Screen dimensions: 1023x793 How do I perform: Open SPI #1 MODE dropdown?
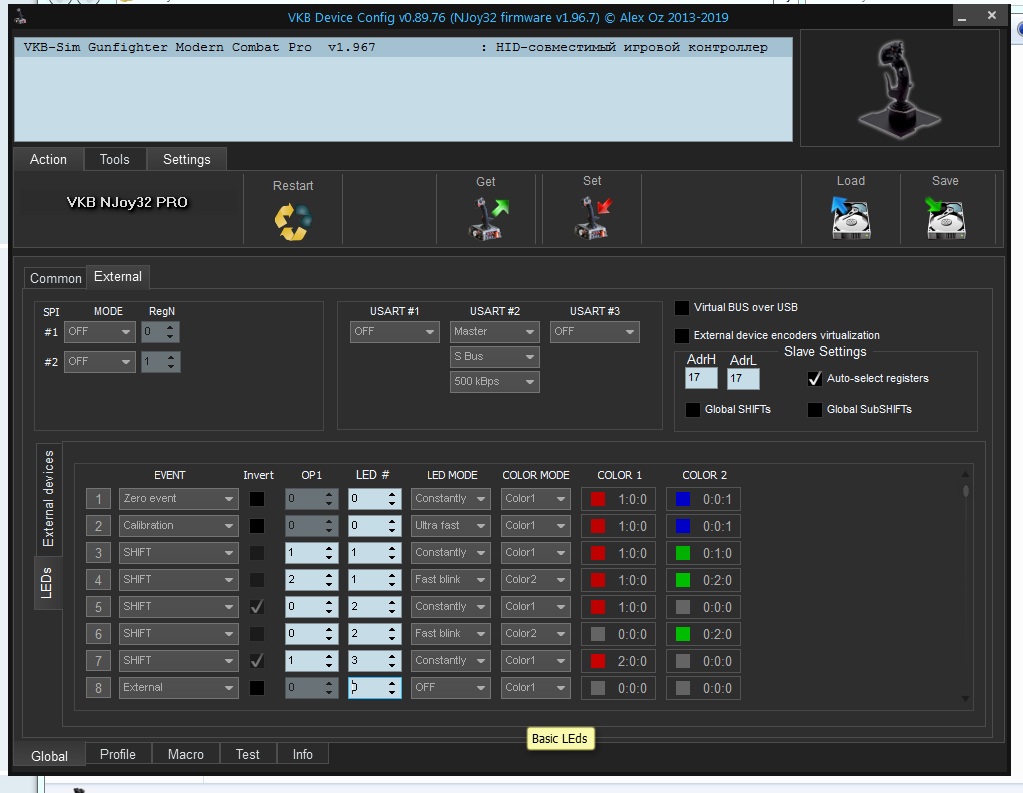tap(100, 332)
